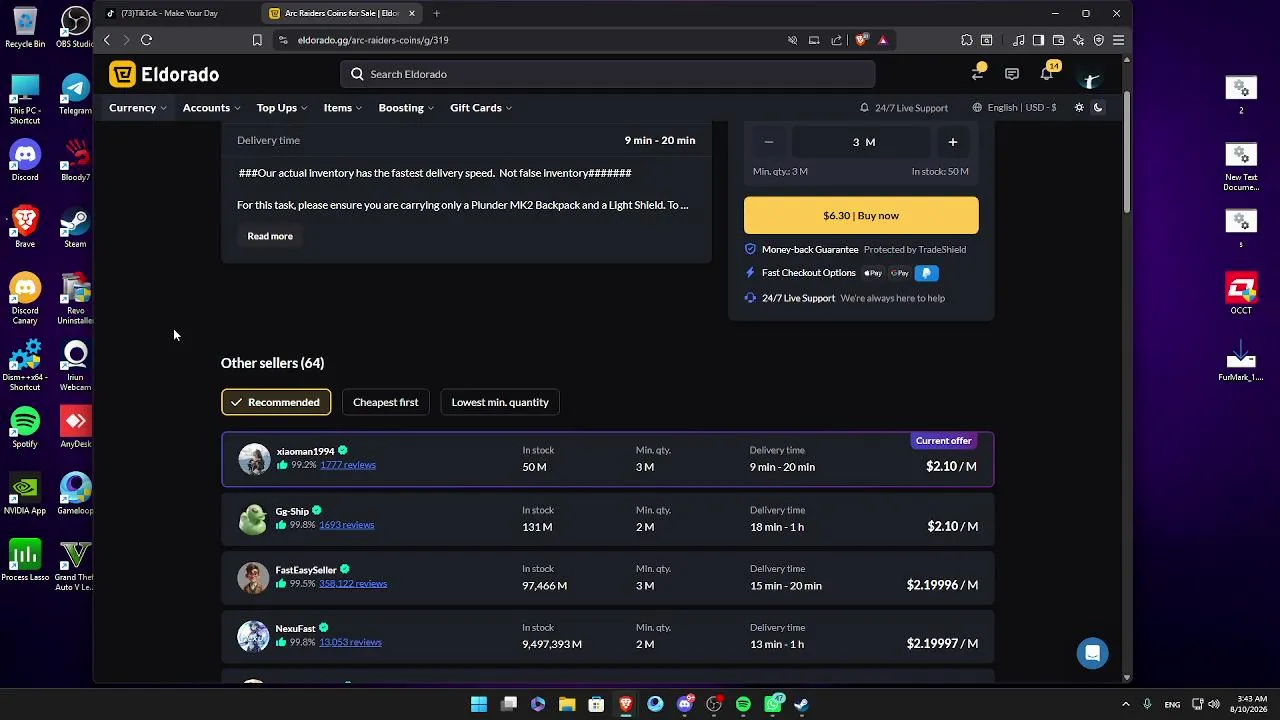This screenshot has width=1280, height=720.
Task: Click the 24/7 Live Support header link
Action: [x=904, y=108]
